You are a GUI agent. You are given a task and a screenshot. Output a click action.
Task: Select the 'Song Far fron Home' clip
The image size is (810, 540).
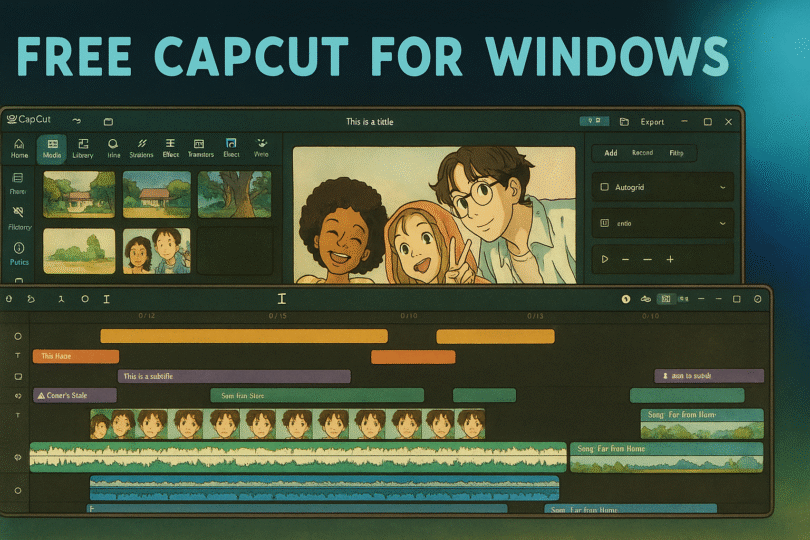[x=666, y=457]
